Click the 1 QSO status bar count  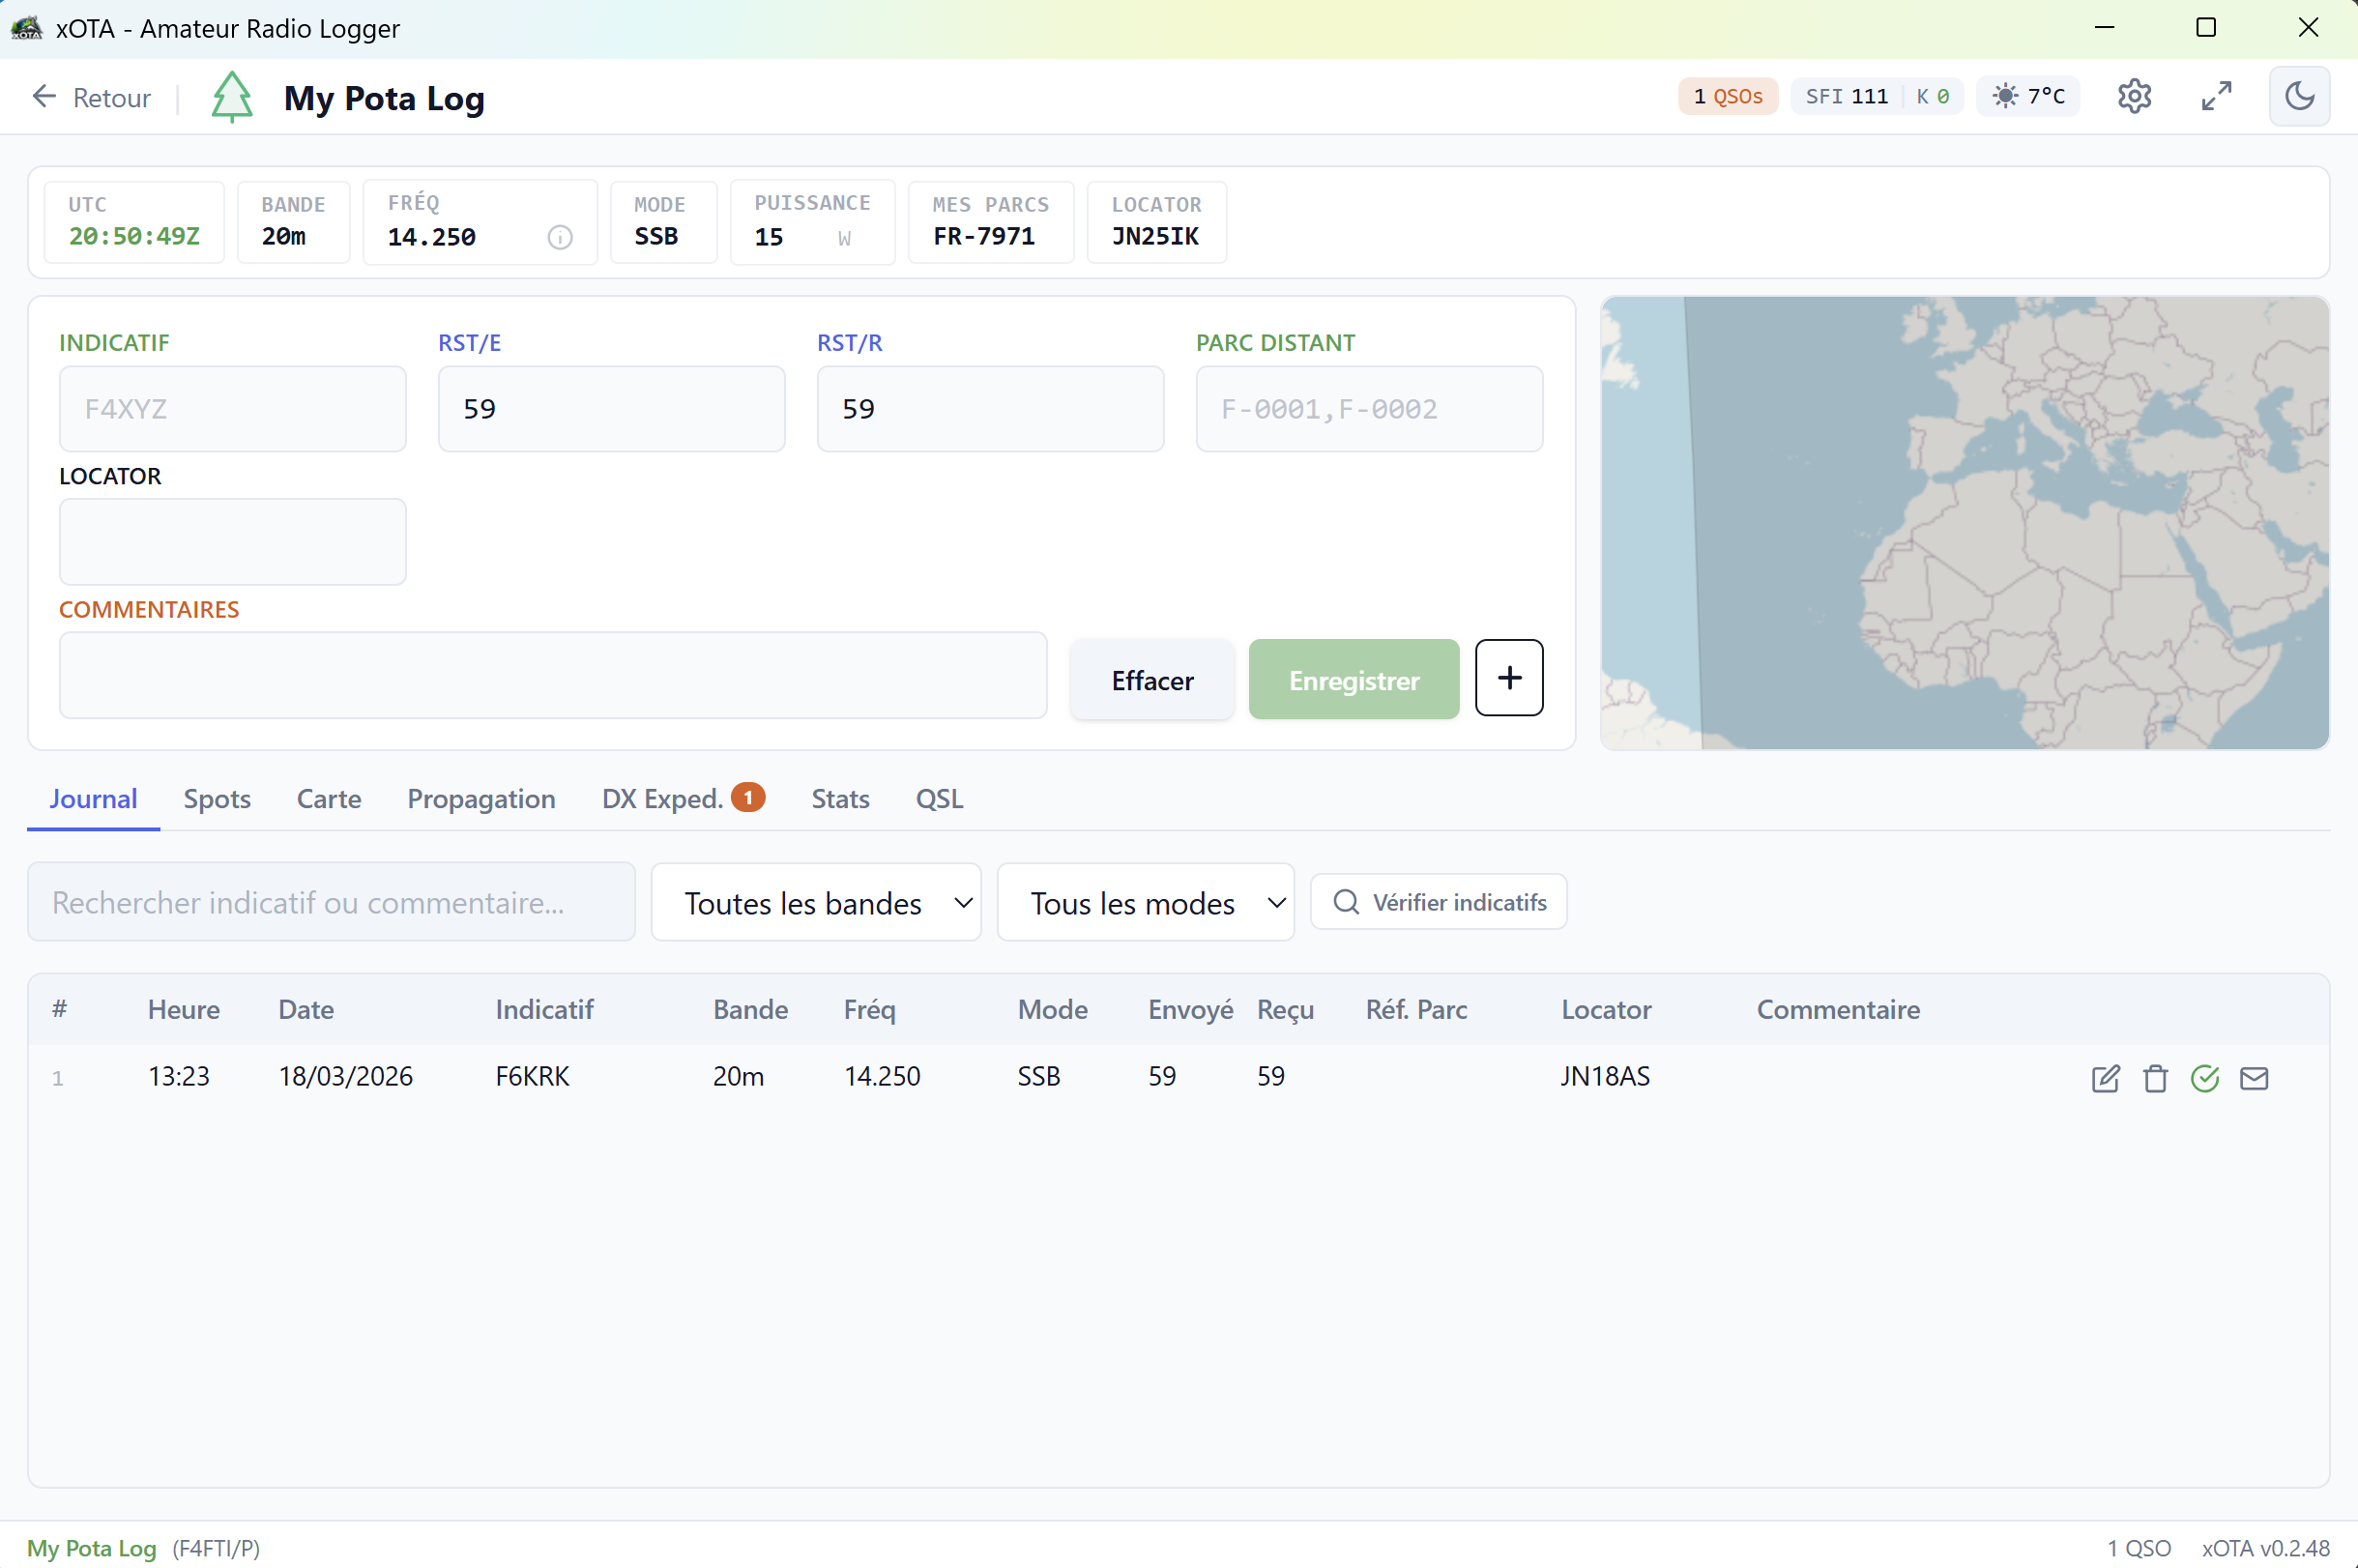pyautogui.click(x=2139, y=1548)
